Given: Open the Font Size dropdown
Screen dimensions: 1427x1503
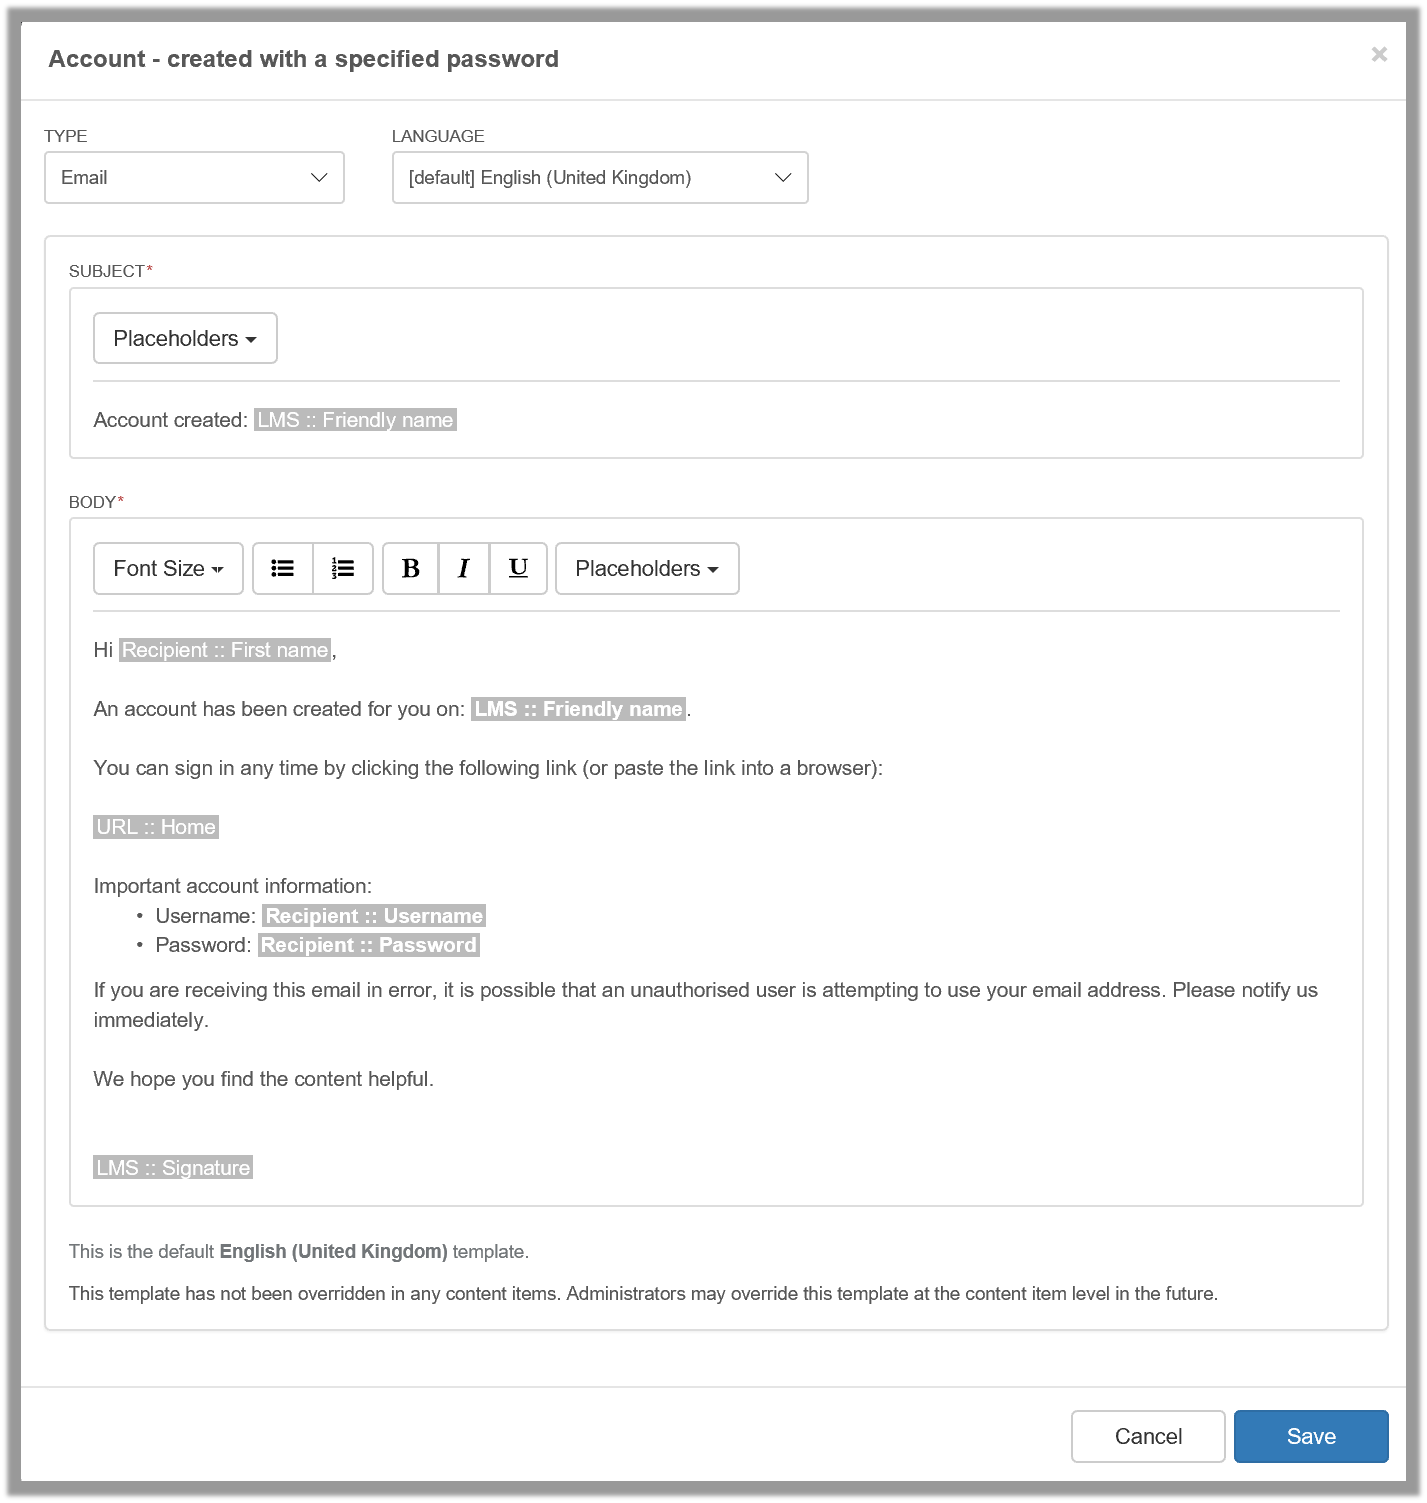Looking at the screenshot, I should 167,568.
